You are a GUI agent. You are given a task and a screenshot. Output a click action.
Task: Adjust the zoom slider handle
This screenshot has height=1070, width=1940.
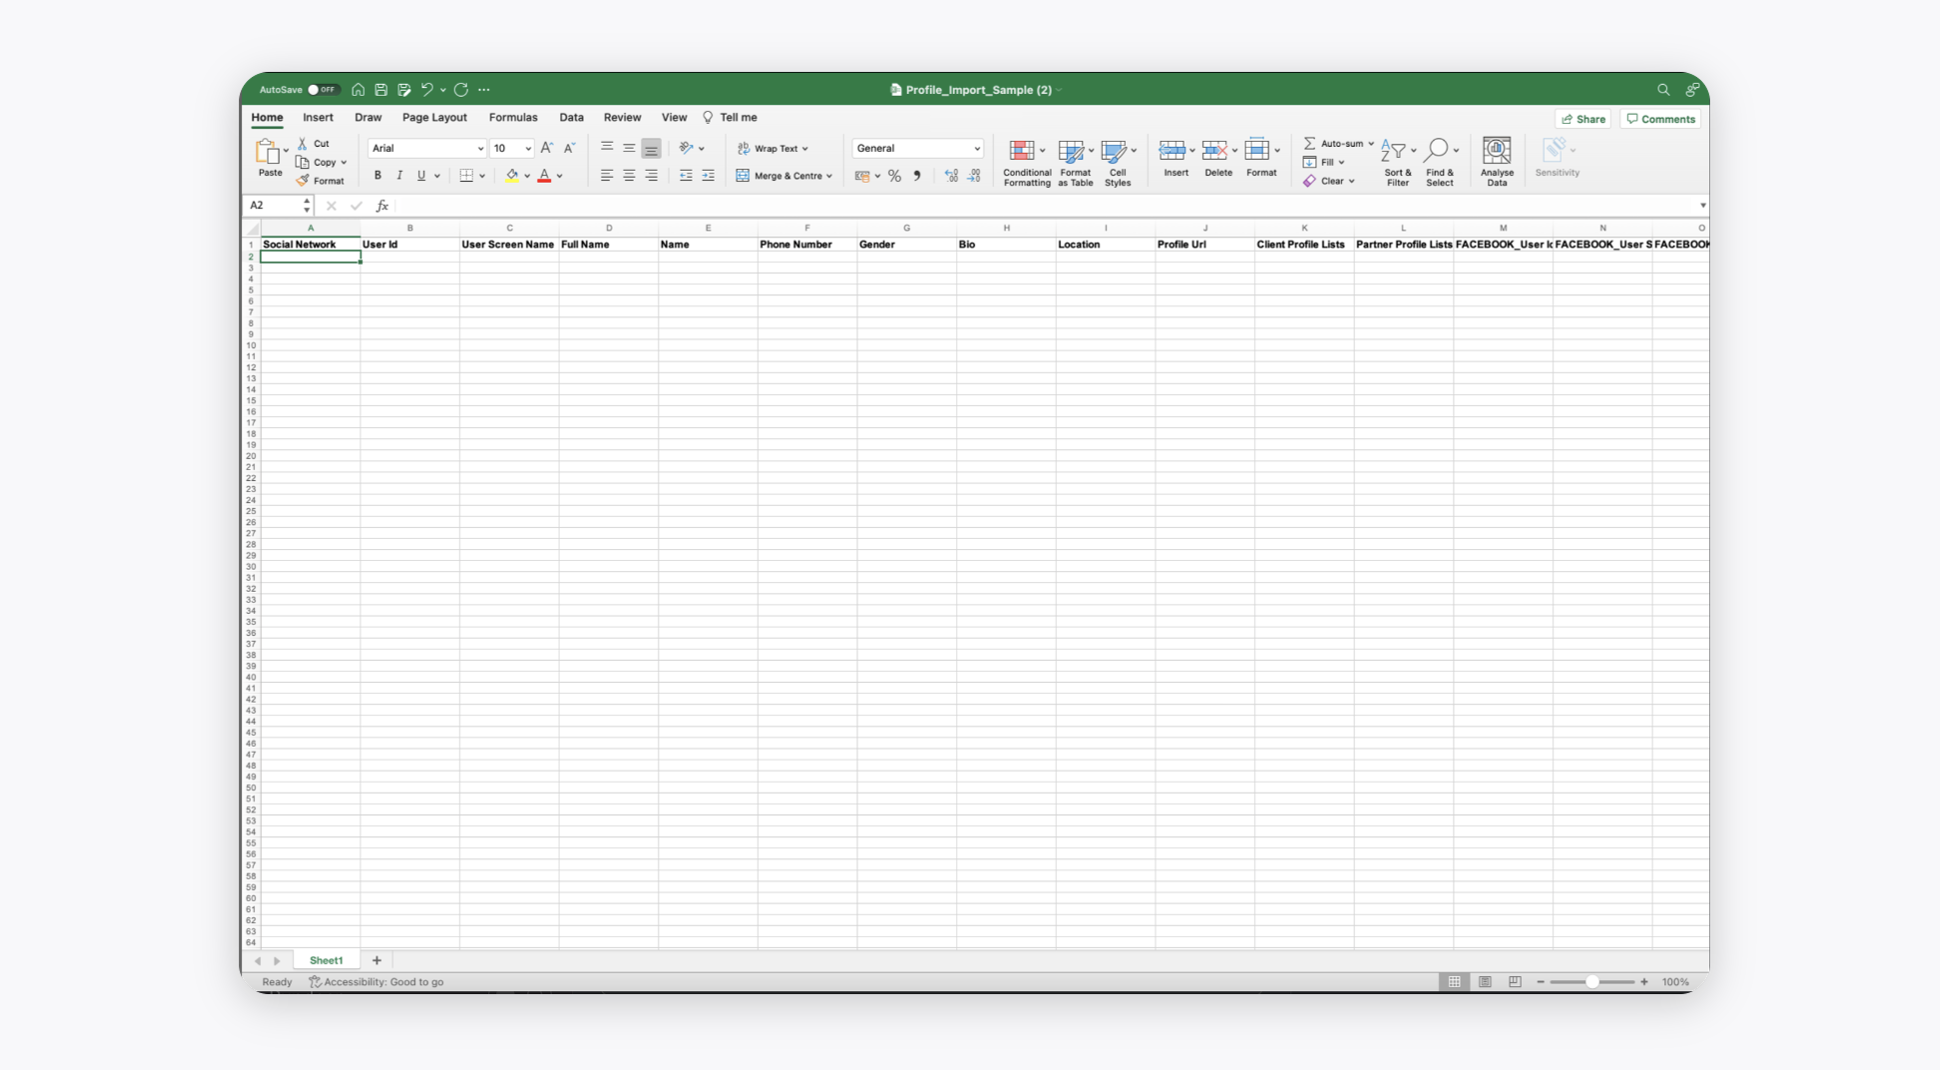(x=1591, y=982)
